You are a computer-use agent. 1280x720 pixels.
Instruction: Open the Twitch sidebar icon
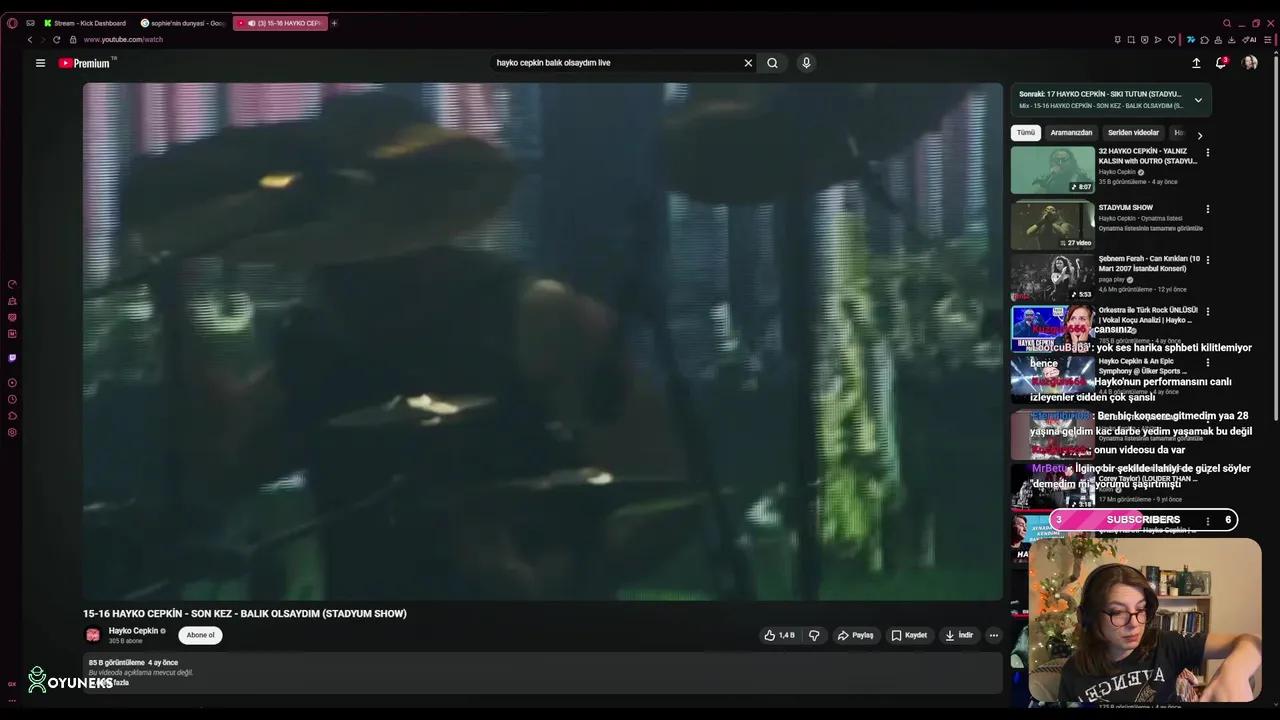pyautogui.click(x=12, y=358)
